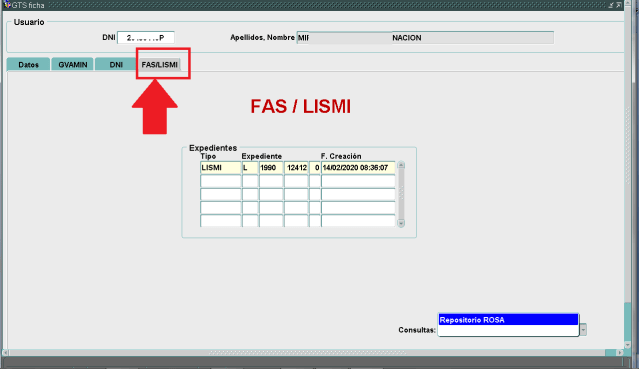Click the horizontal scrollbar left arrow
The image size is (639, 369).
[5, 352]
